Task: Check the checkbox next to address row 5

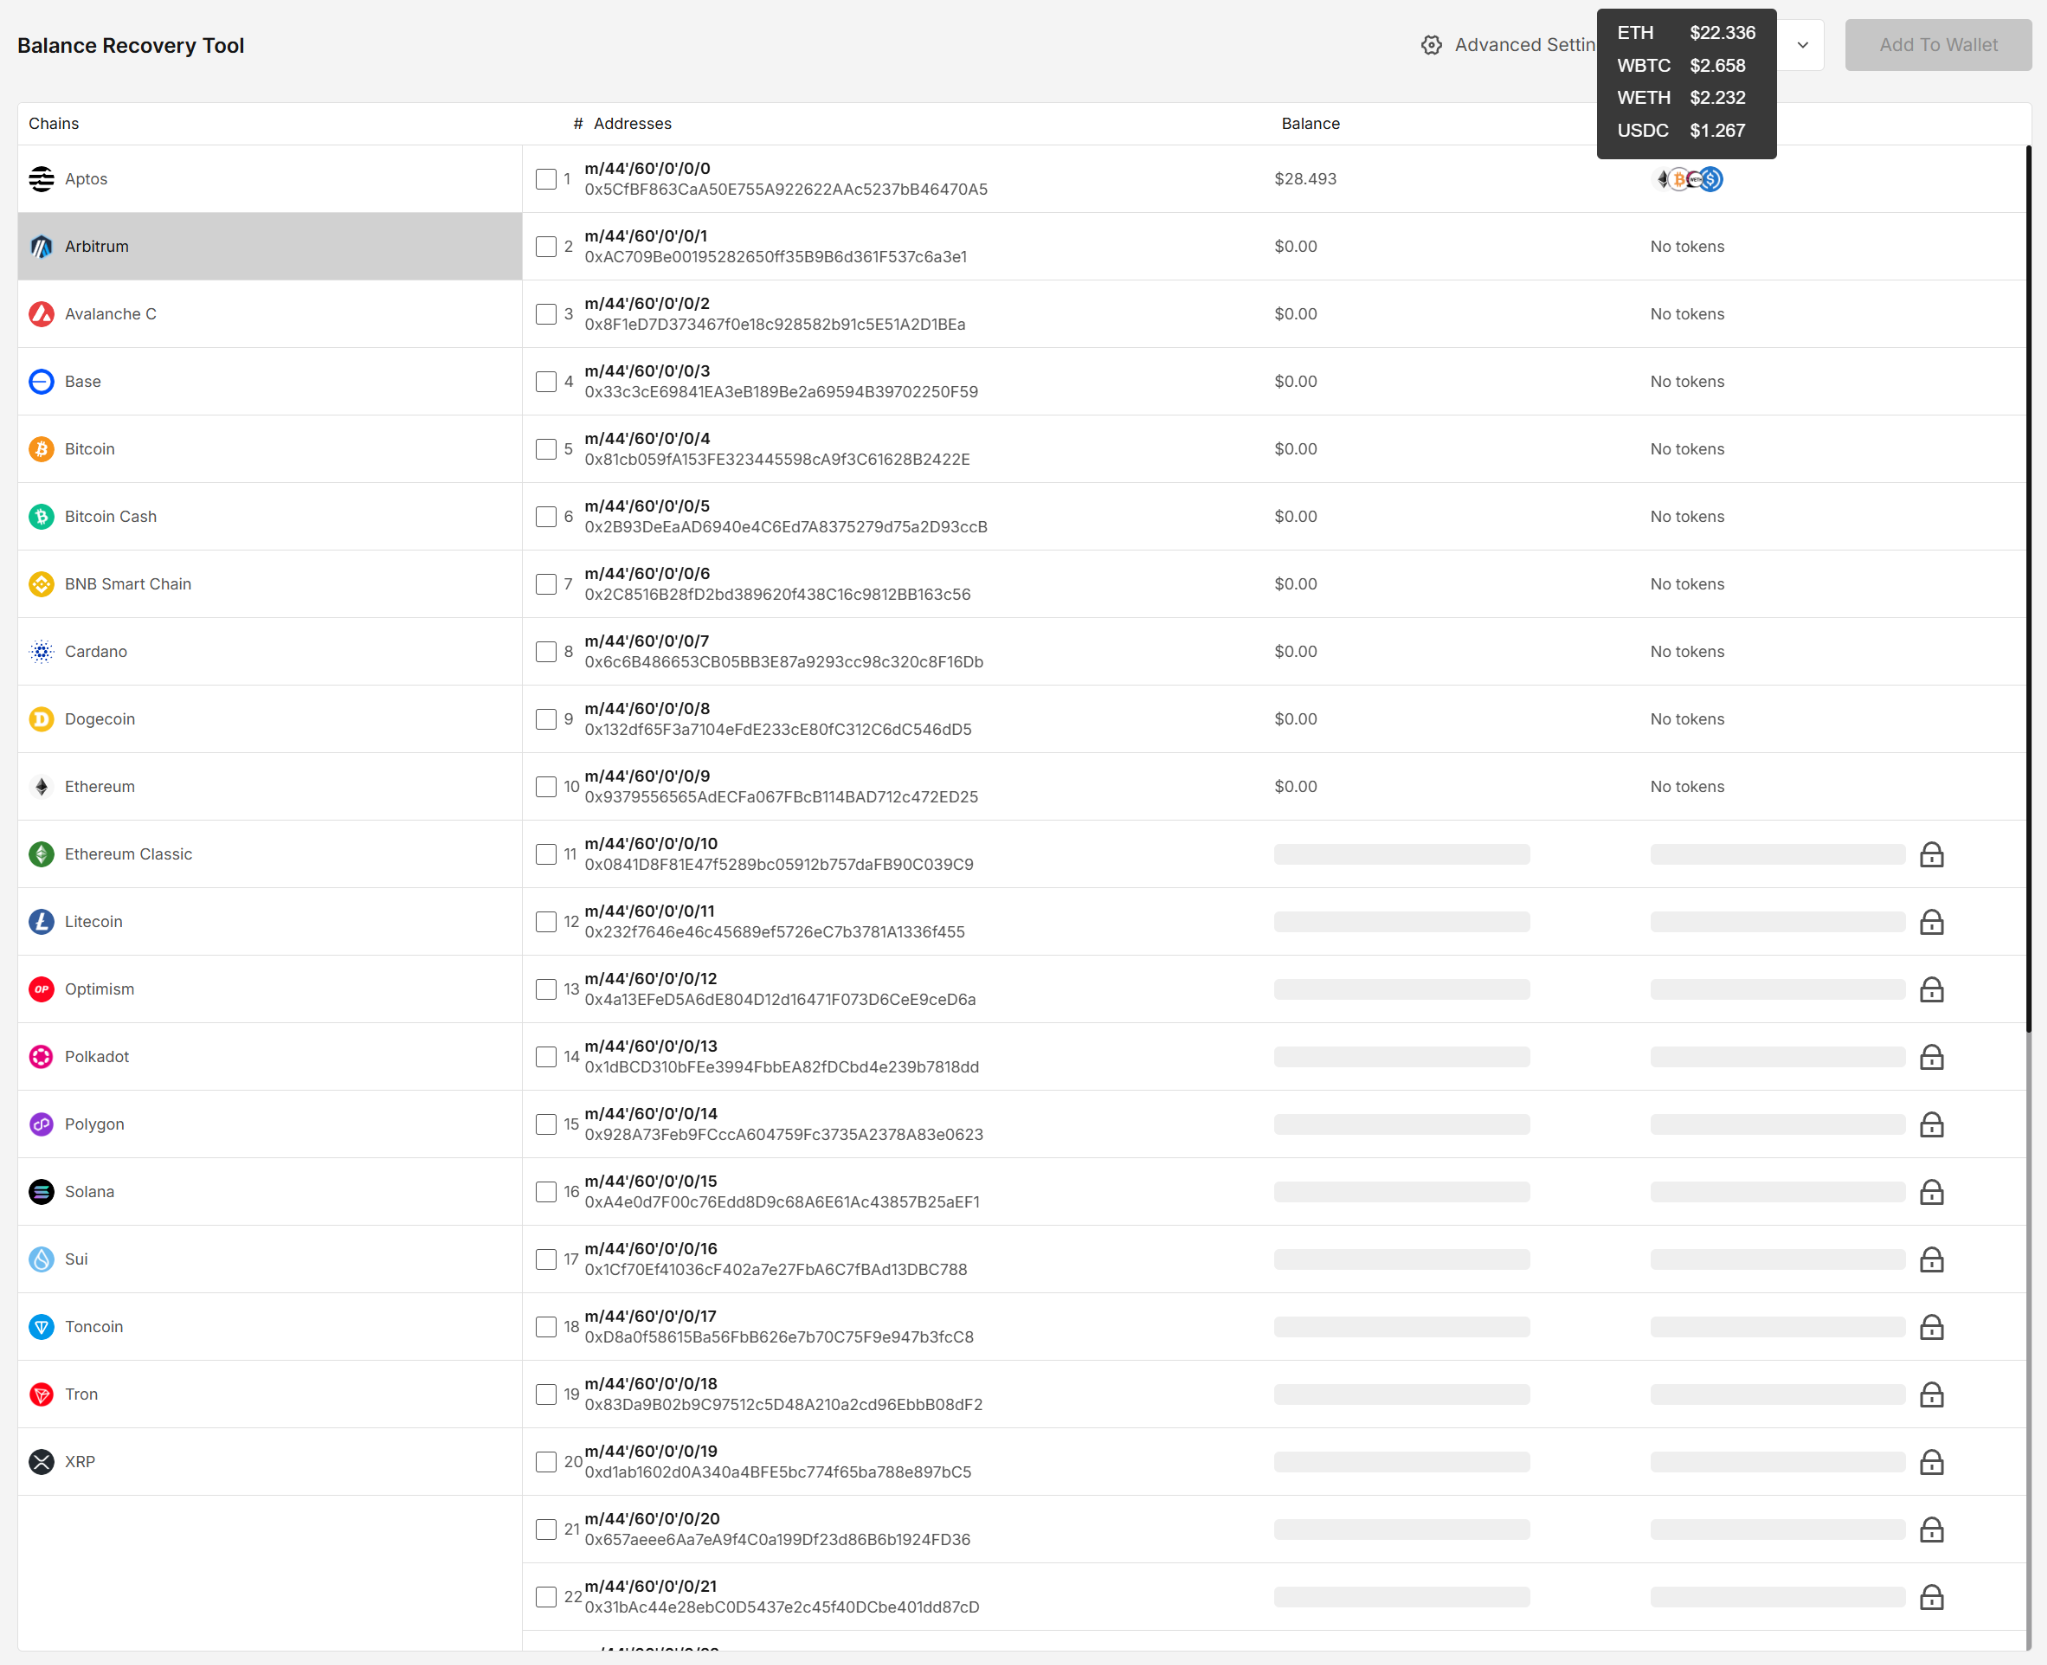Action: (546, 449)
